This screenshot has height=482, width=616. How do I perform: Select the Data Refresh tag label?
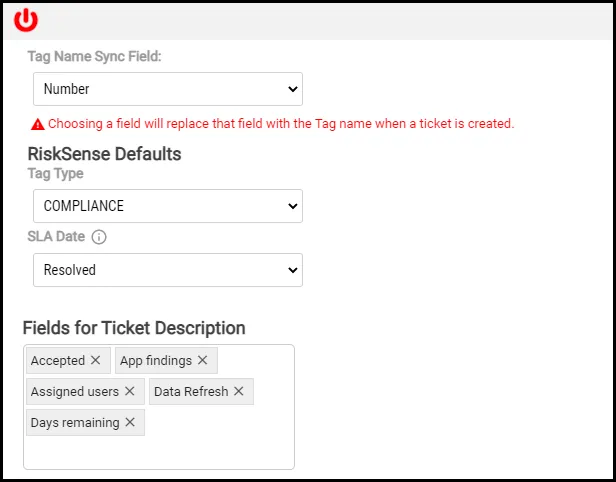[x=191, y=392]
